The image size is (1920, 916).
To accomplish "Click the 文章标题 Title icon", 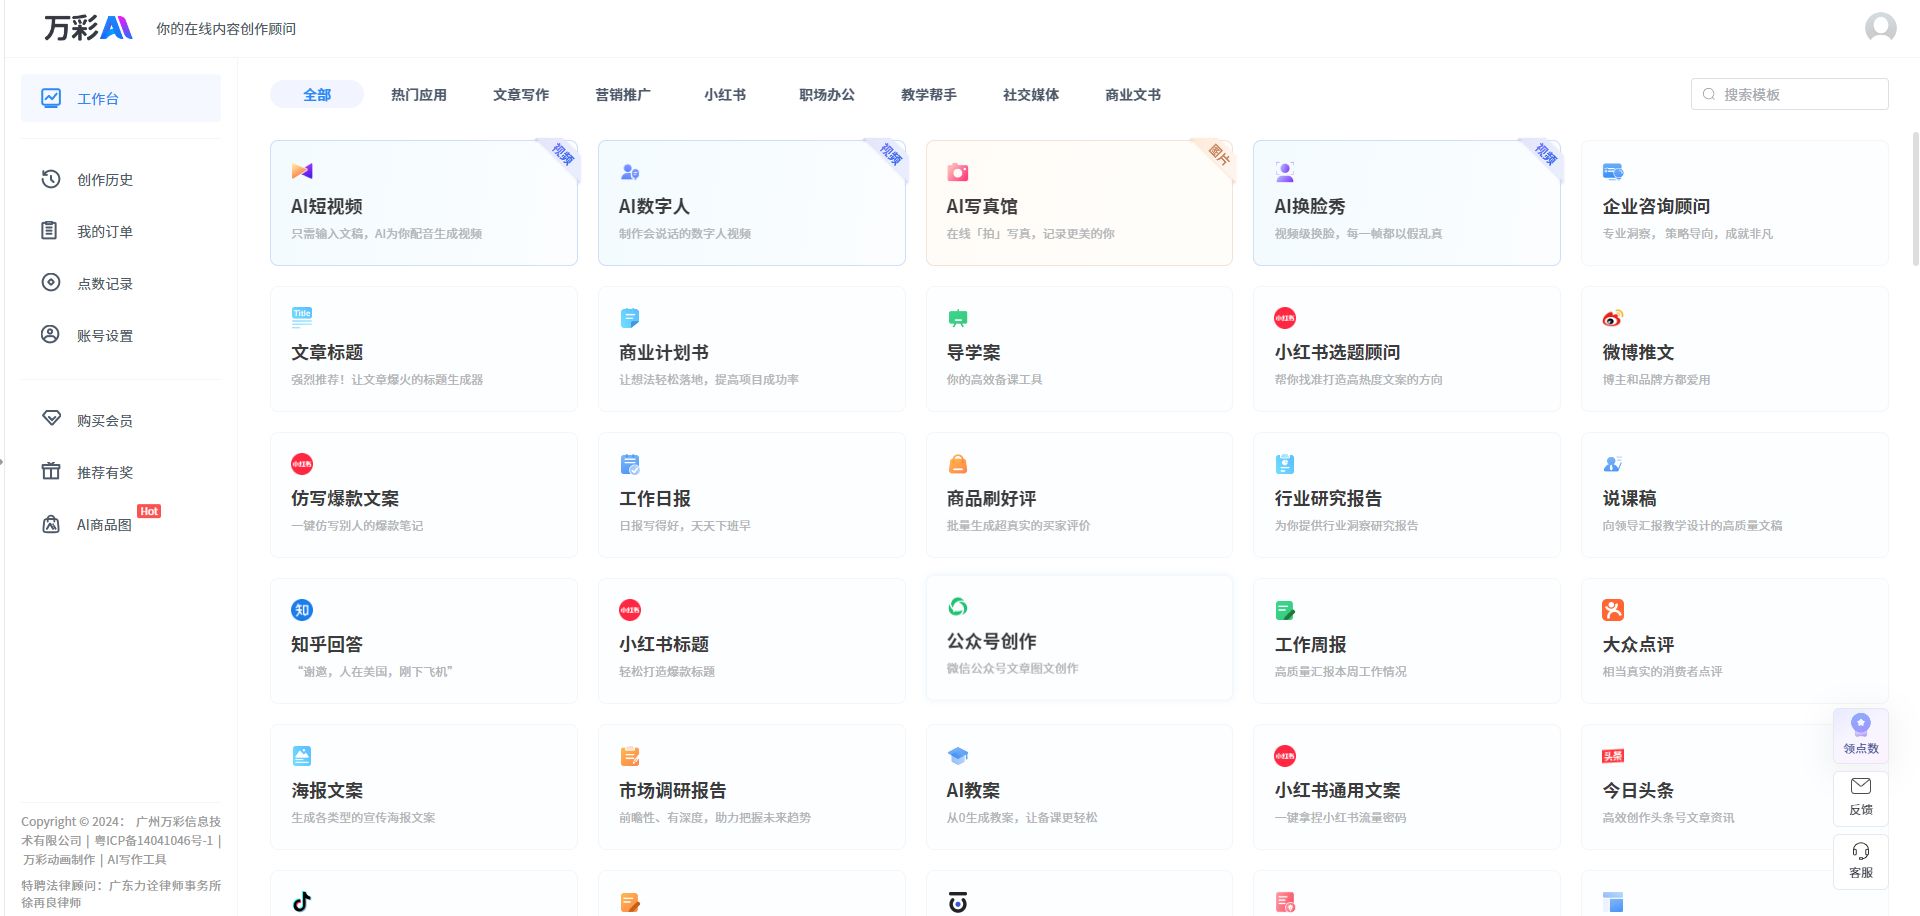I will [302, 318].
